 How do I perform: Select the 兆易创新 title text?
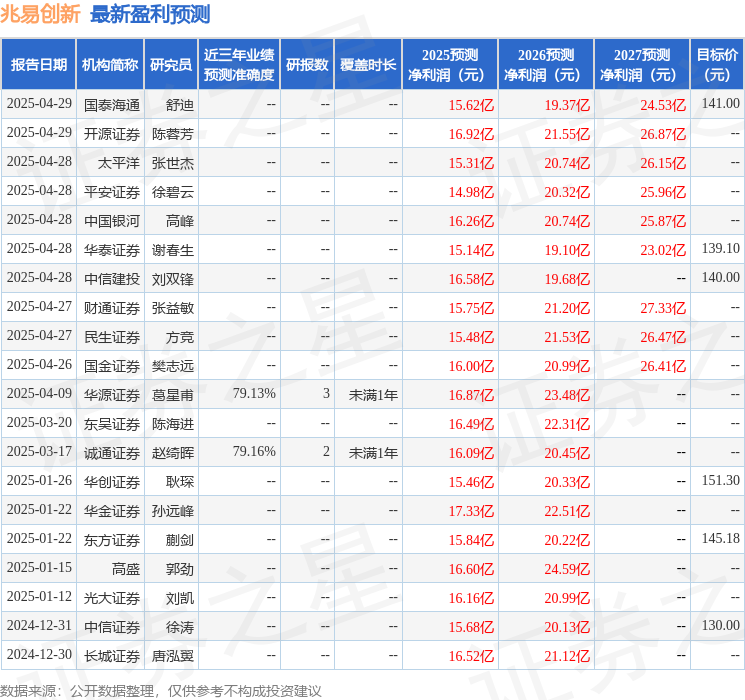point(40,14)
